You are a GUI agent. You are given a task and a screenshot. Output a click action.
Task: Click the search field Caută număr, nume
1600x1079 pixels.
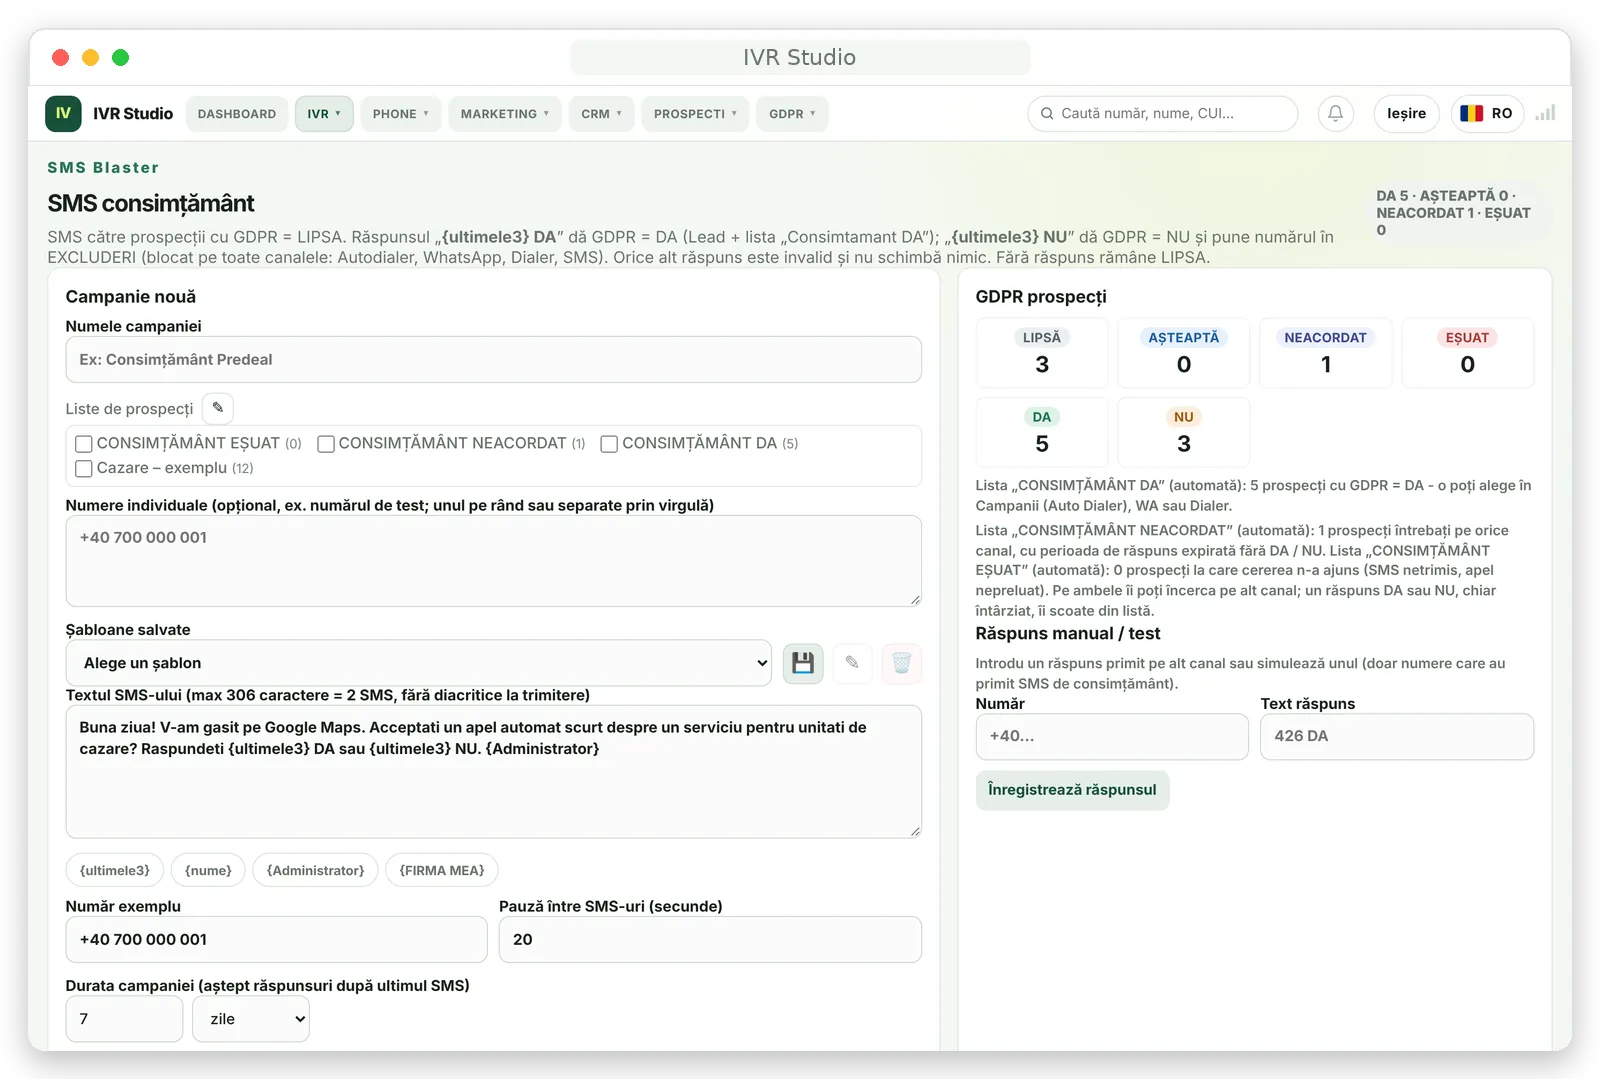pyautogui.click(x=1163, y=114)
